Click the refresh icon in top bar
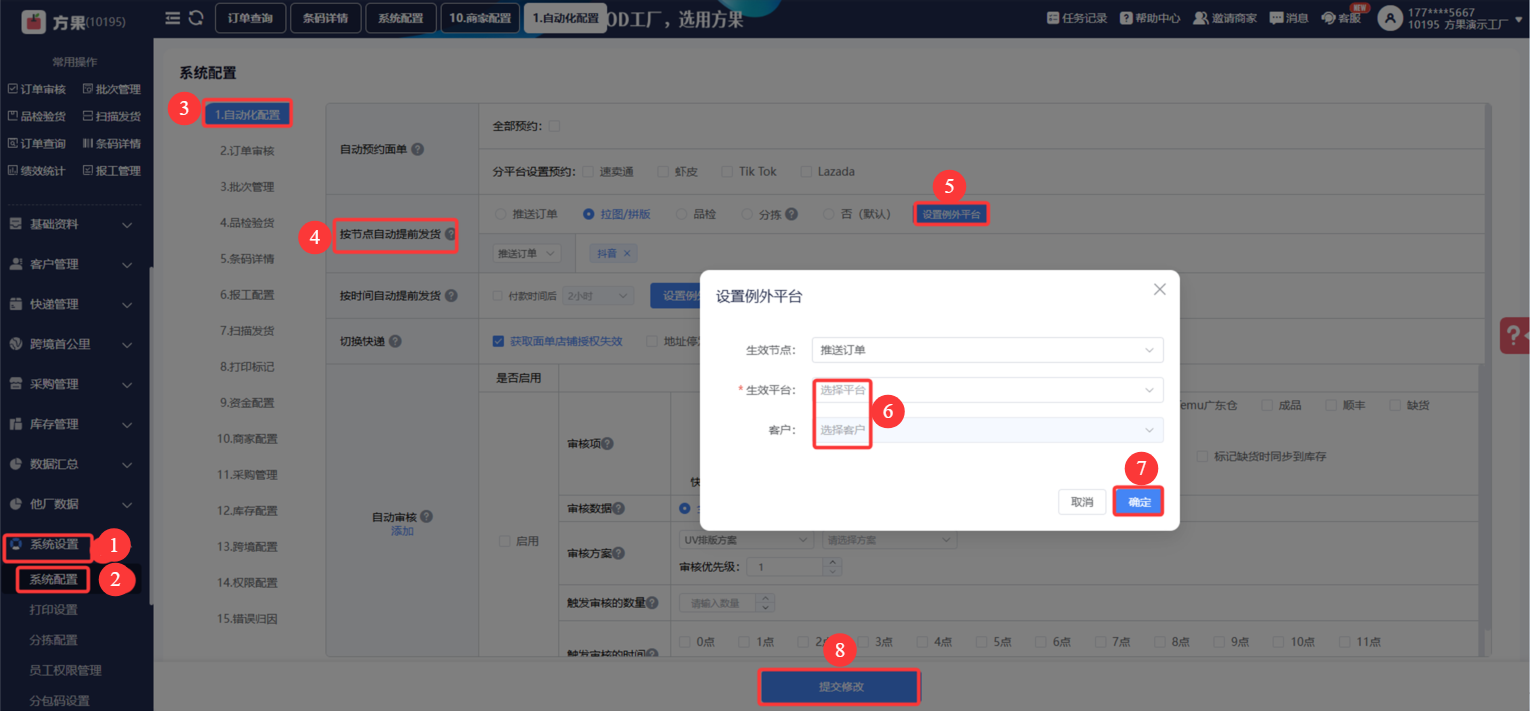The width and height of the screenshot is (1530, 711). click(x=196, y=18)
